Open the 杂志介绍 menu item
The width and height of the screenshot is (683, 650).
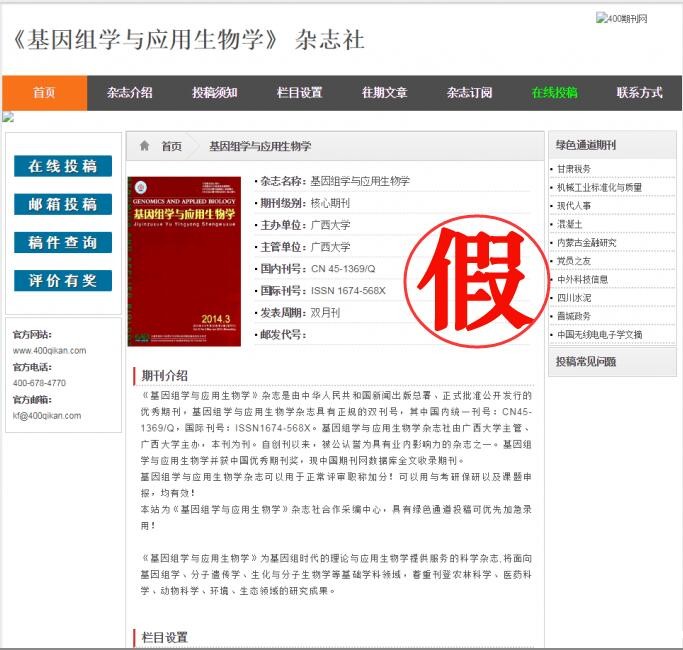[x=130, y=93]
